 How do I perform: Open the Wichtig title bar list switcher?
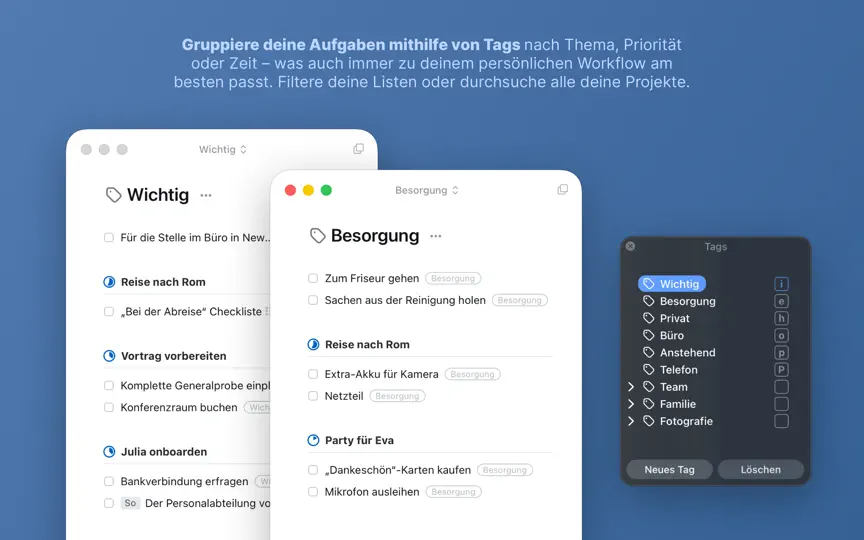tap(223, 149)
